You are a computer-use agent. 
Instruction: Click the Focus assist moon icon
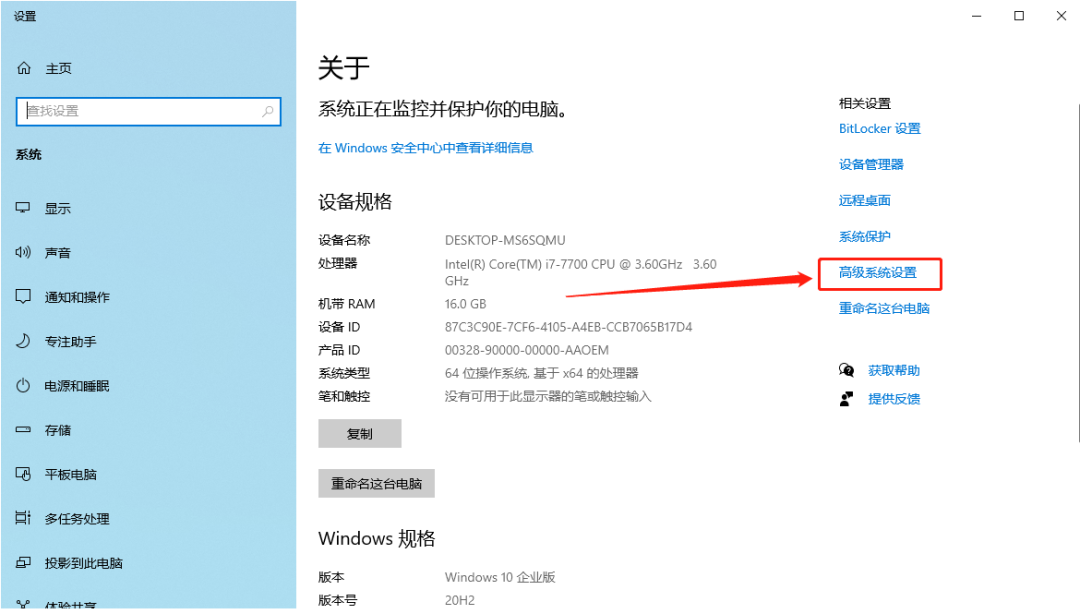click(23, 341)
